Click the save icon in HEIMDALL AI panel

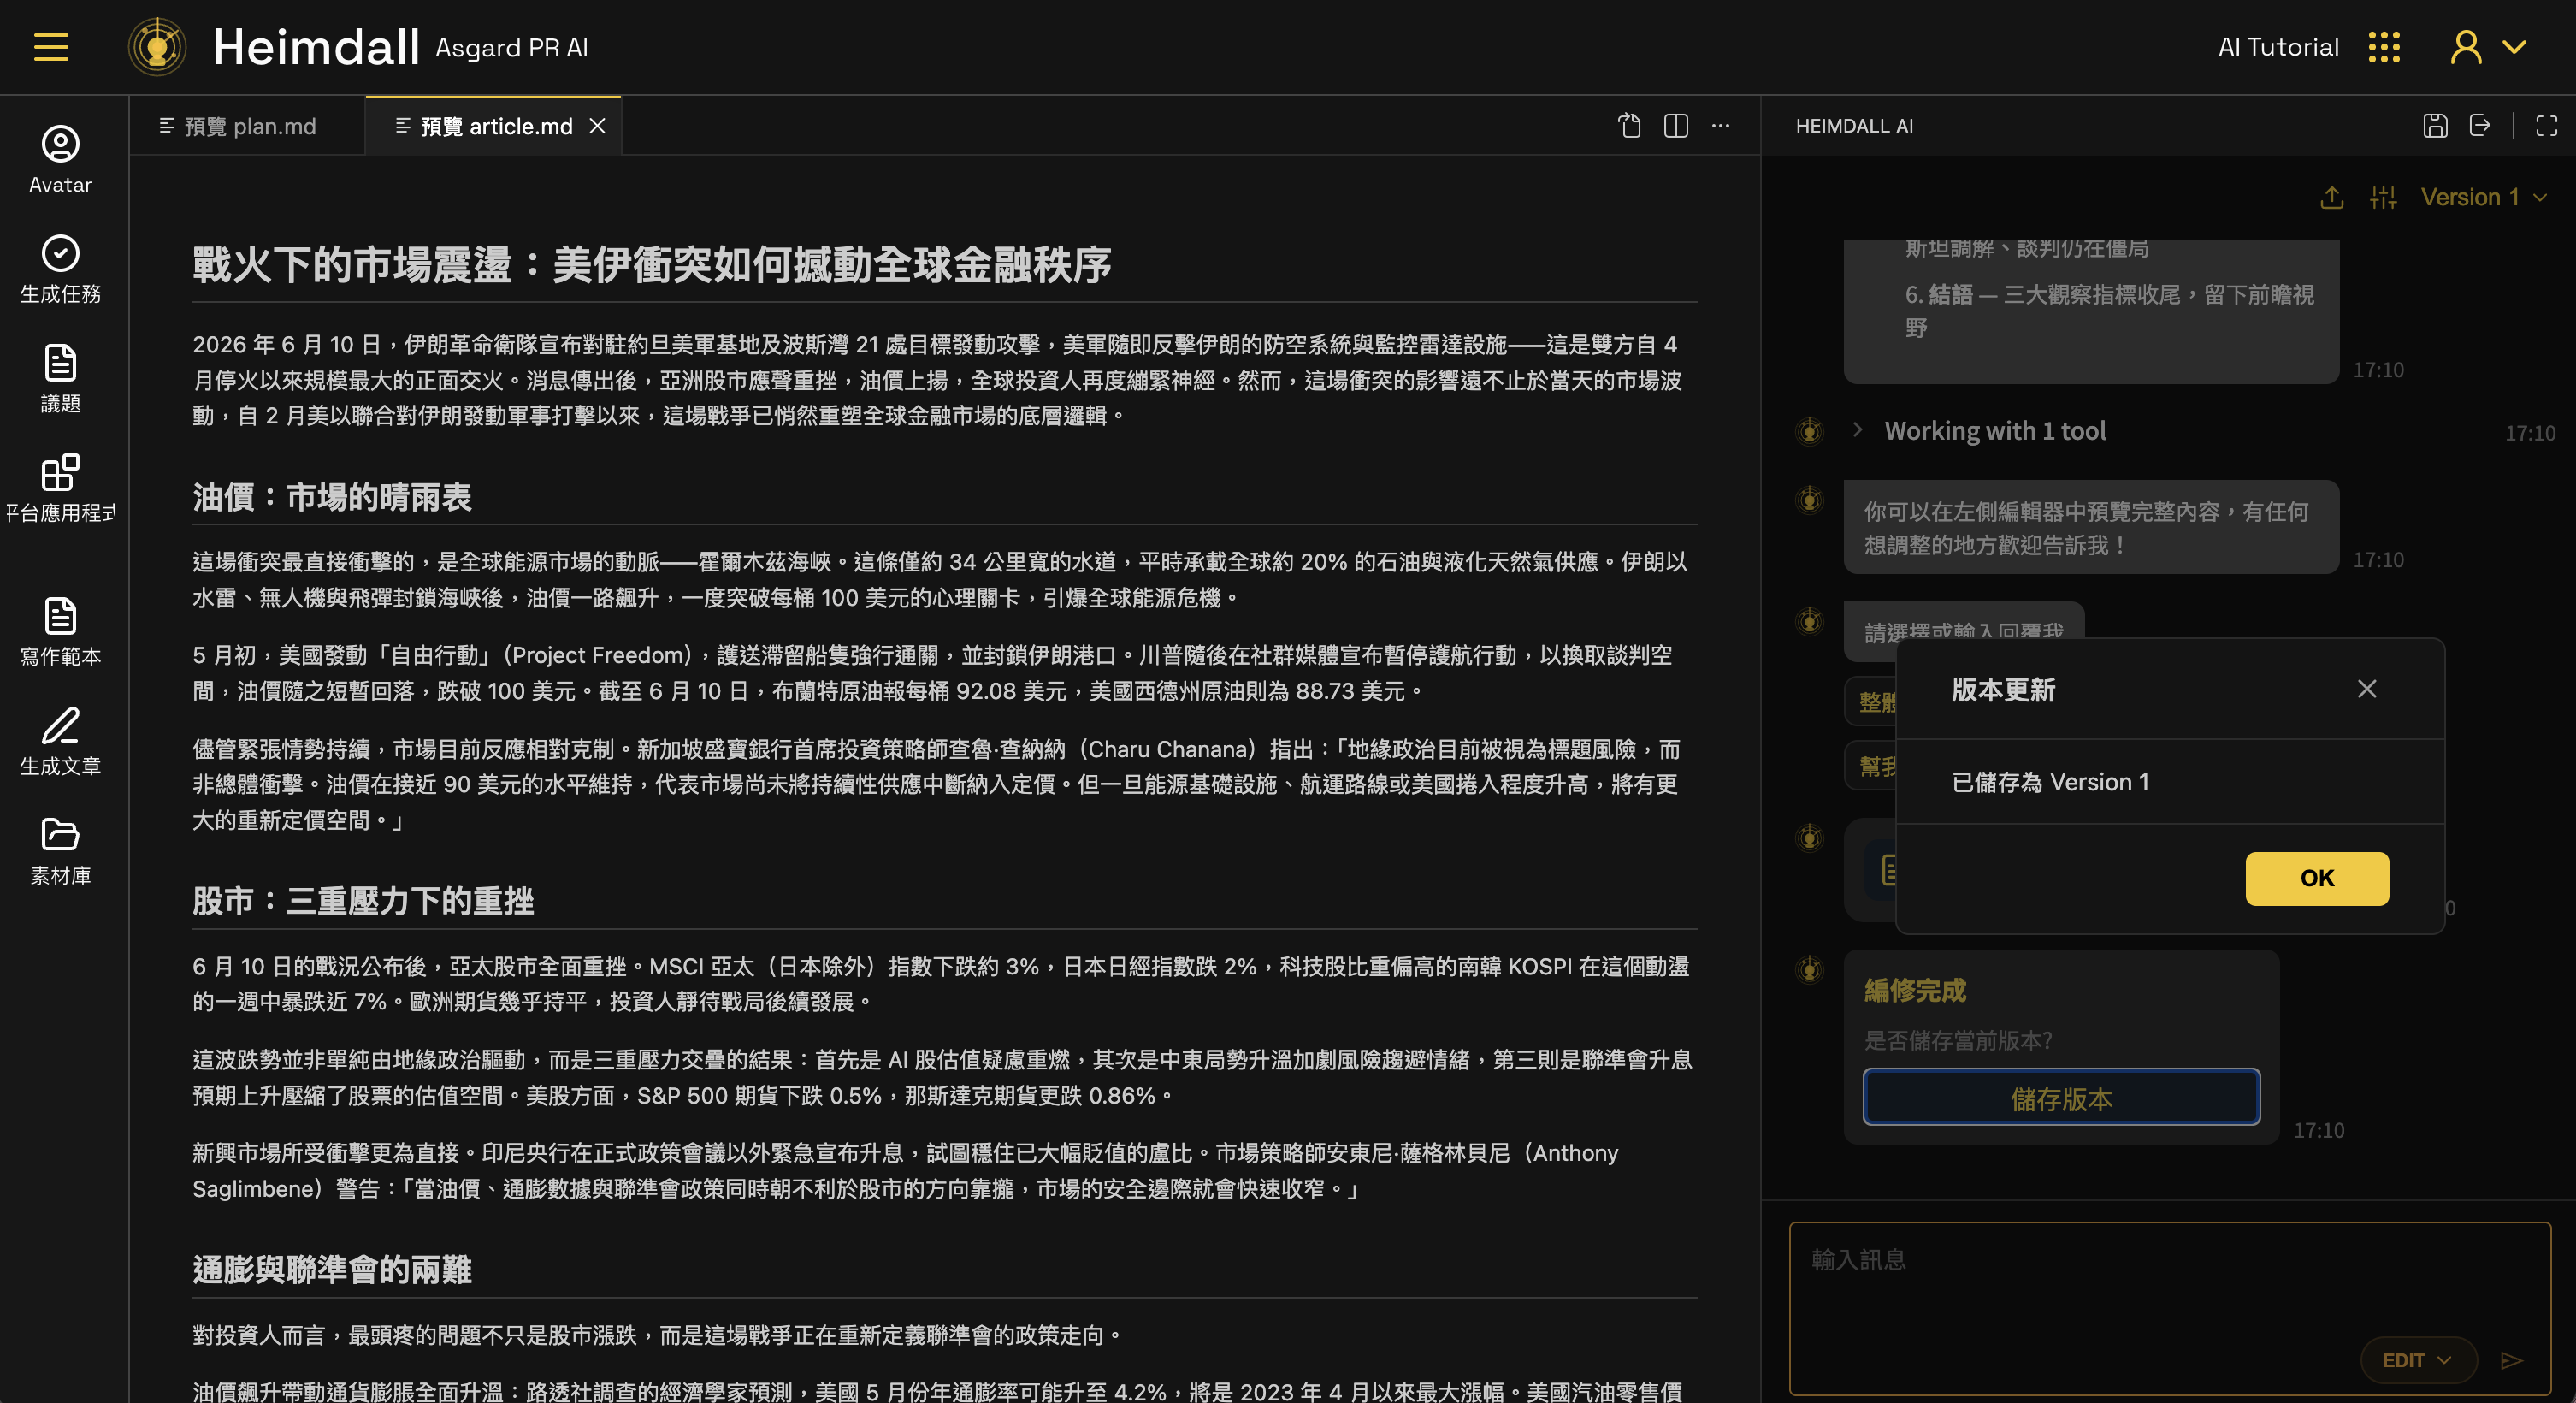pos(2435,126)
